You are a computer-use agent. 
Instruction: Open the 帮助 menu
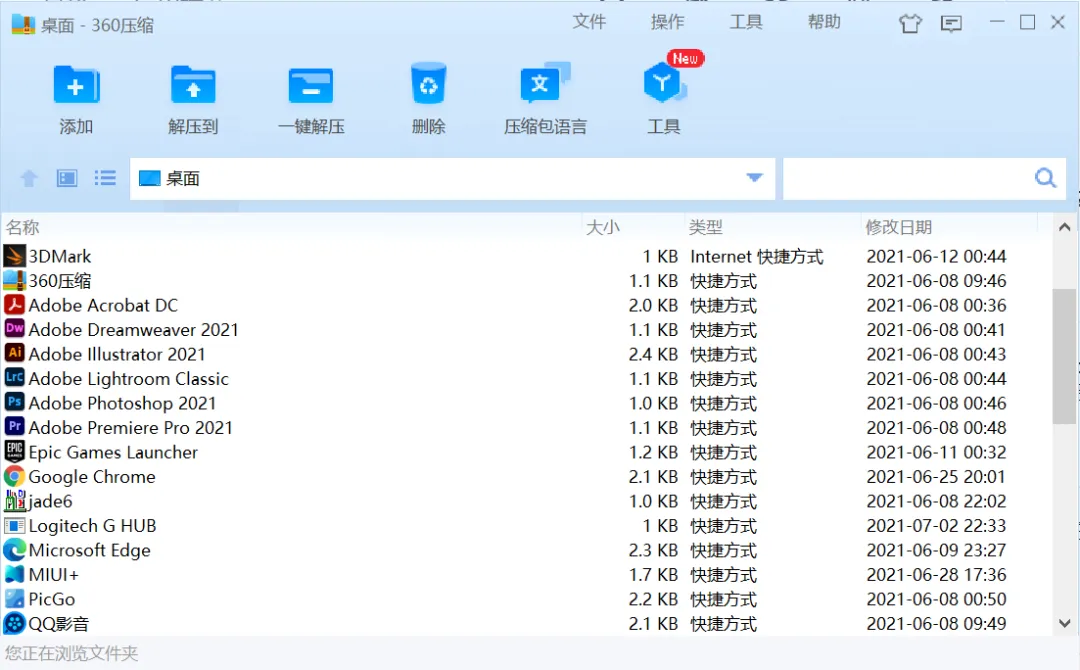click(x=824, y=22)
